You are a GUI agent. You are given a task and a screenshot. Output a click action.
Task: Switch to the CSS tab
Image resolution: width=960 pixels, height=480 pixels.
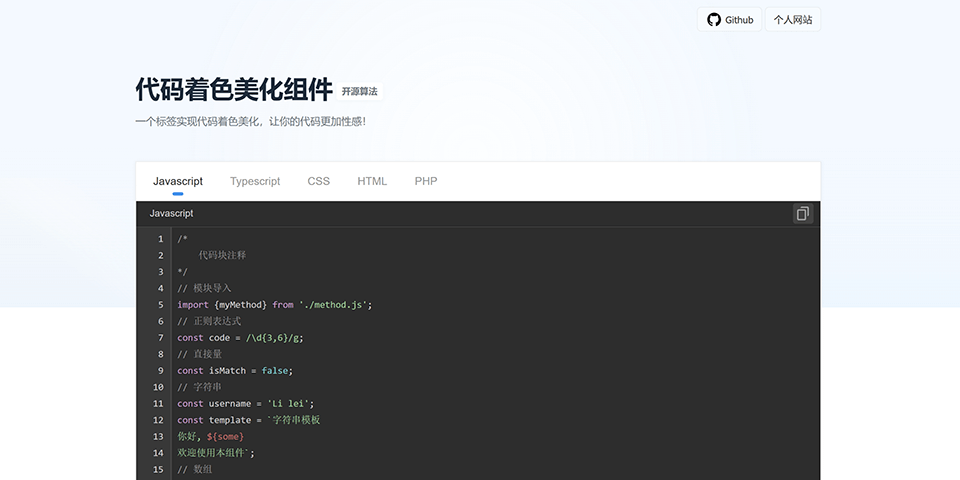point(318,181)
